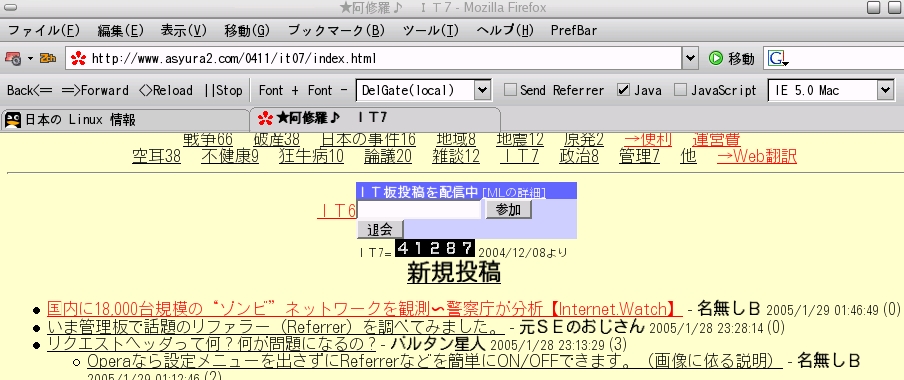Switch to the 日本の Linux 情報 tab

[x=125, y=120]
